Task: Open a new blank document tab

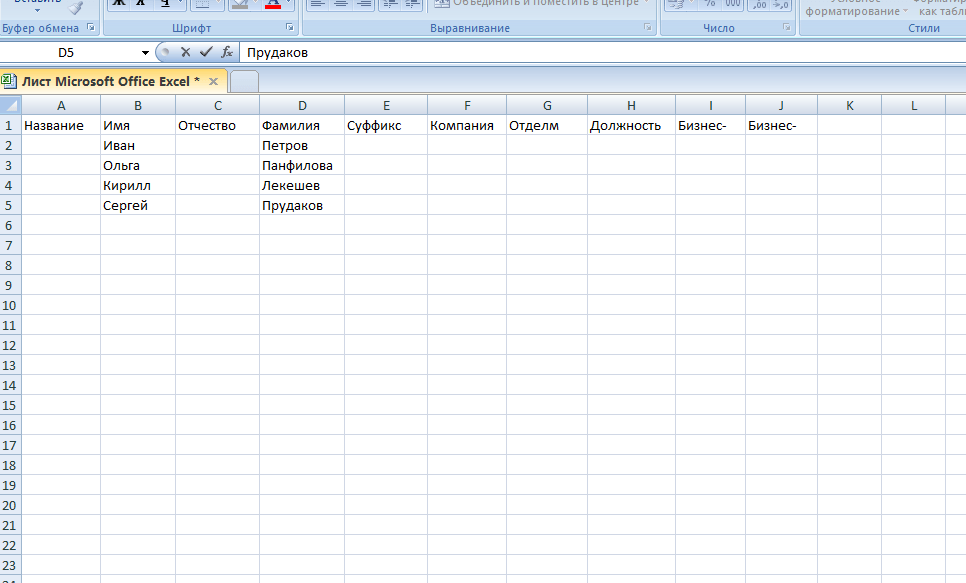Action: [x=244, y=81]
